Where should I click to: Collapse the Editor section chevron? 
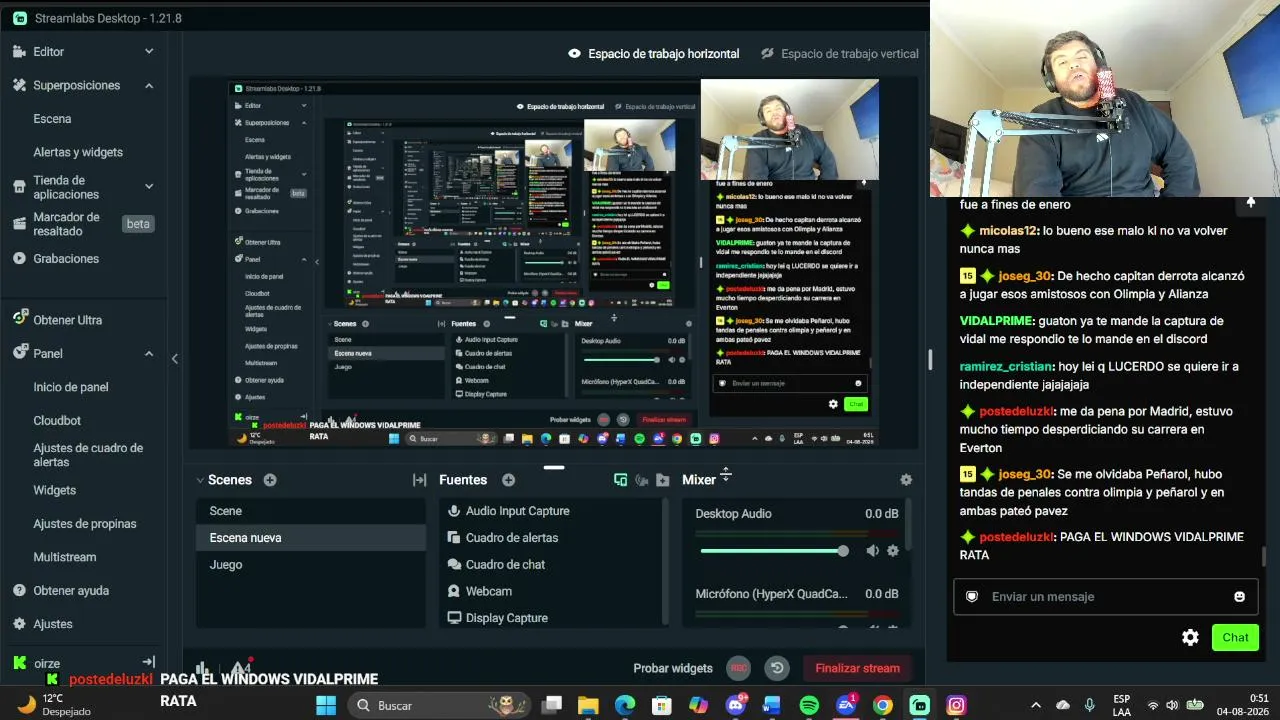[149, 51]
